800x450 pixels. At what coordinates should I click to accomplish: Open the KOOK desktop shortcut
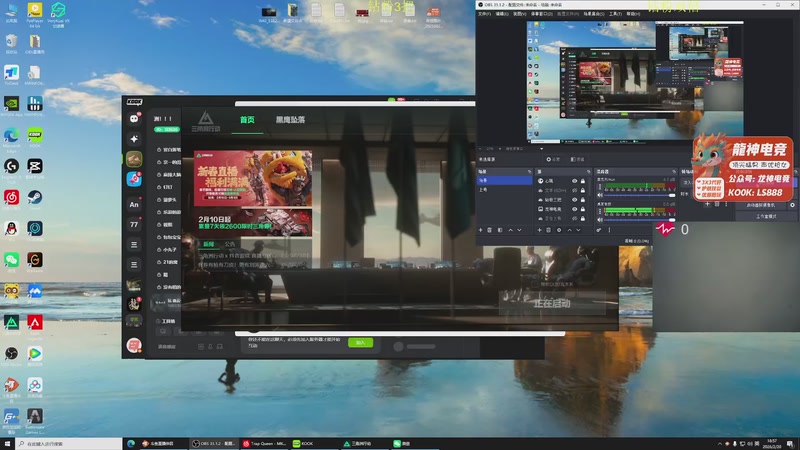click(35, 138)
